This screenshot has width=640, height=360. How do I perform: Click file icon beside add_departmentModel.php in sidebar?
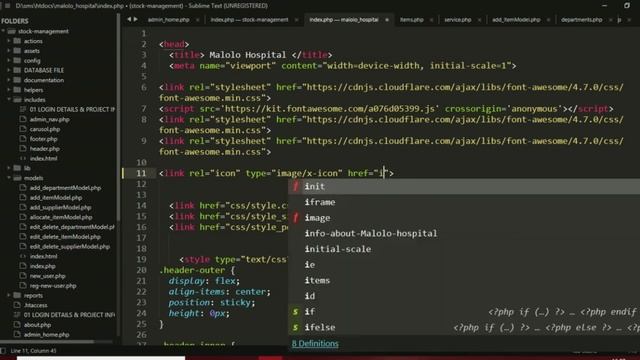point(23,188)
